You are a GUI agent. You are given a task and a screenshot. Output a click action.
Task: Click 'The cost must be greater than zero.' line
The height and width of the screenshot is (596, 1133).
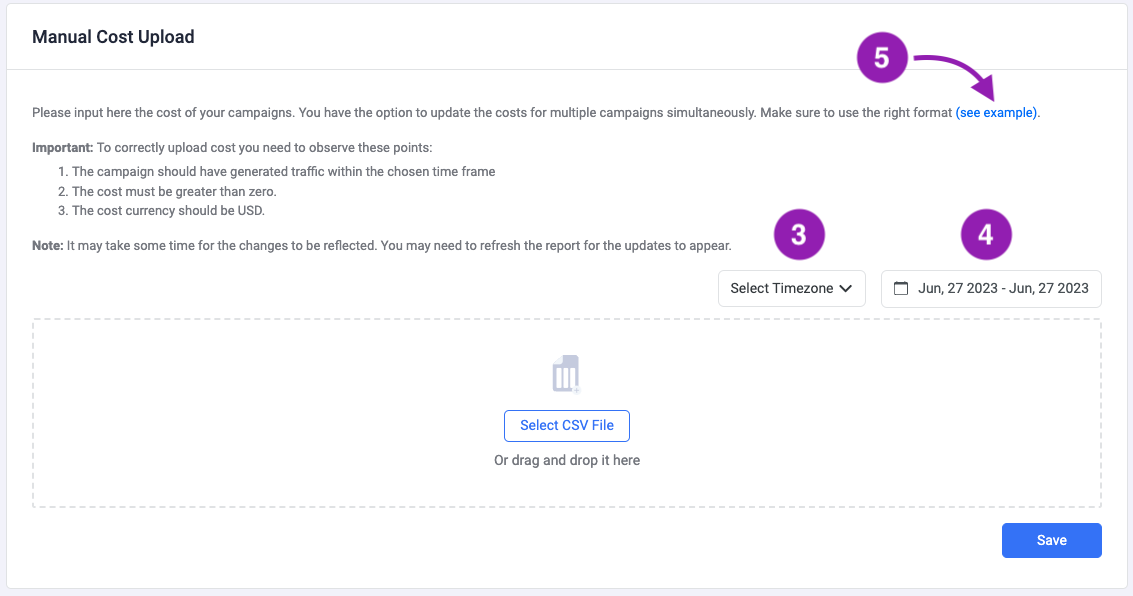click(x=174, y=191)
